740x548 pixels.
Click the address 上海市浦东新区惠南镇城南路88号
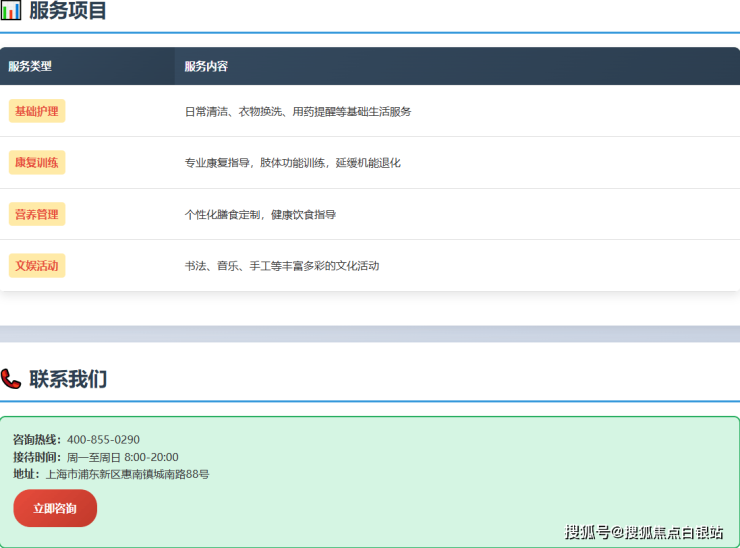[127, 474]
